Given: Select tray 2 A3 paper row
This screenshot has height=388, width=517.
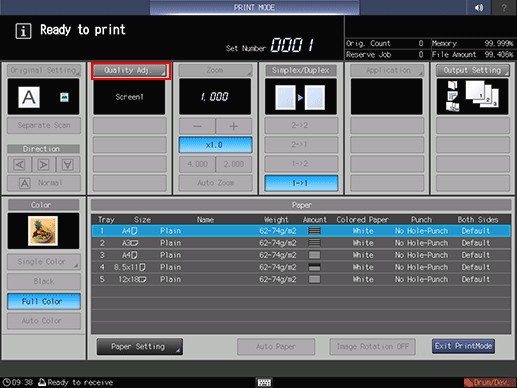Looking at the screenshot, I should point(301,243).
